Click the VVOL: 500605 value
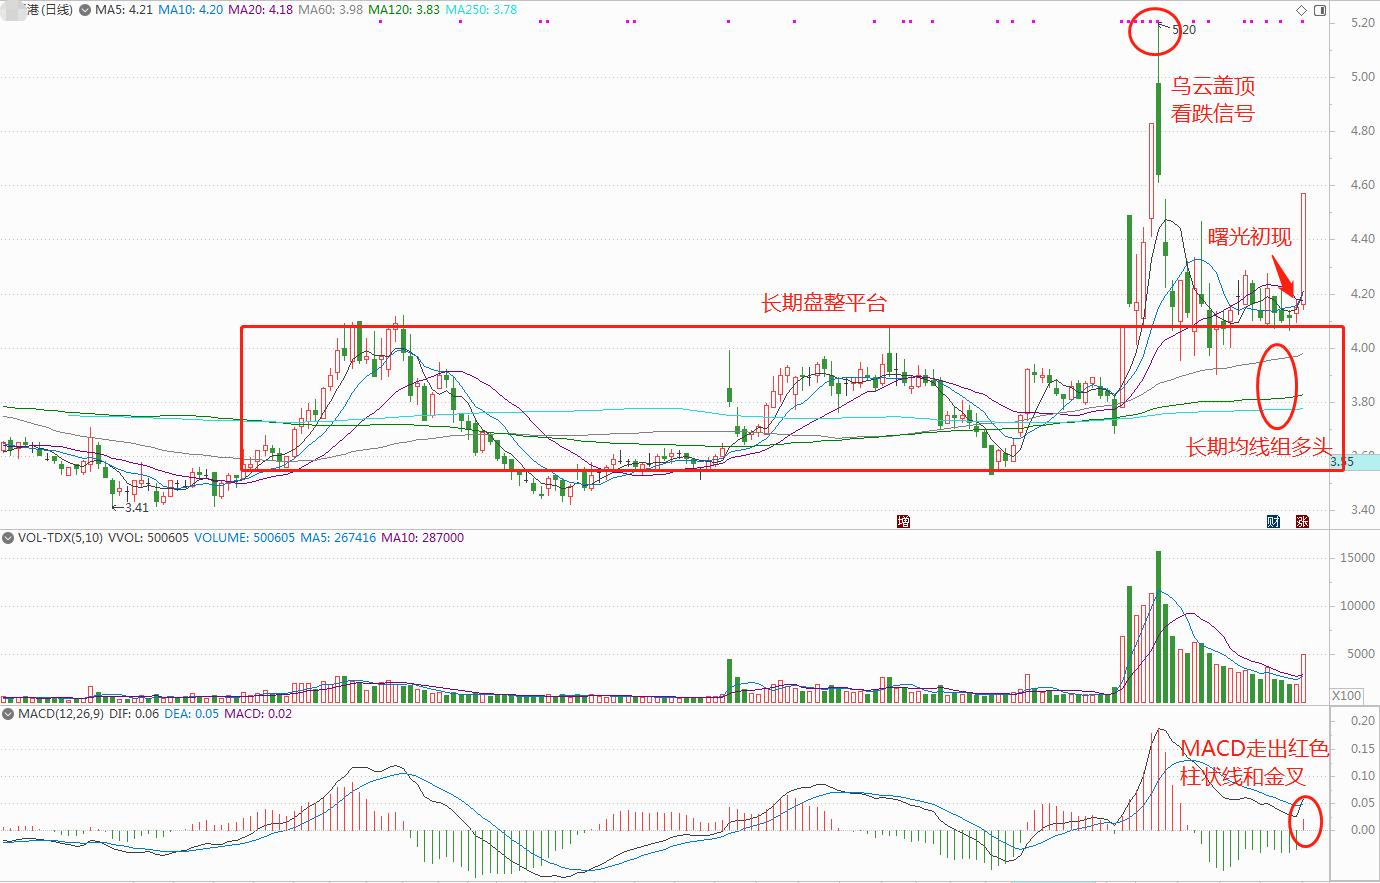 click(148, 538)
